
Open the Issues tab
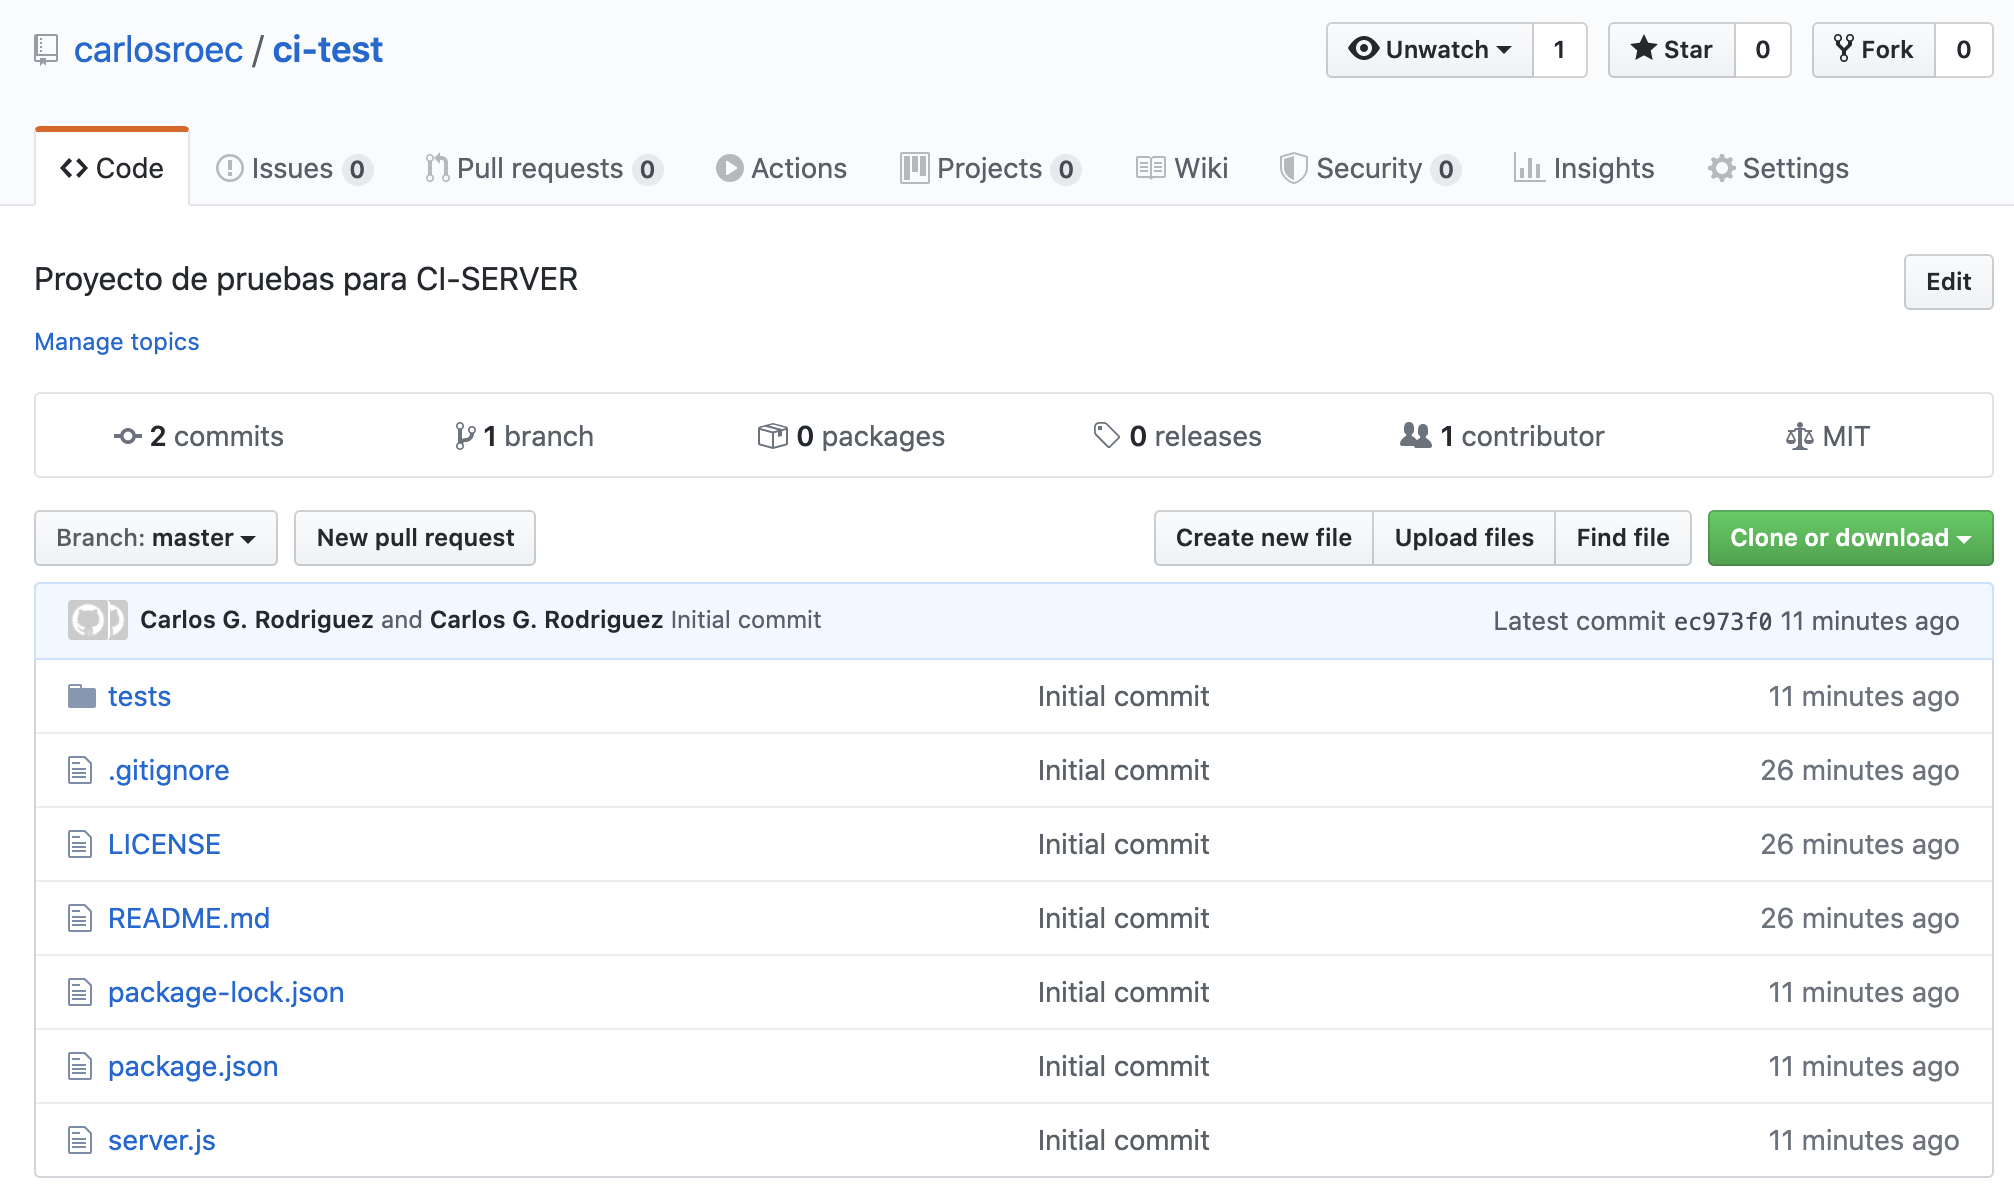[295, 168]
